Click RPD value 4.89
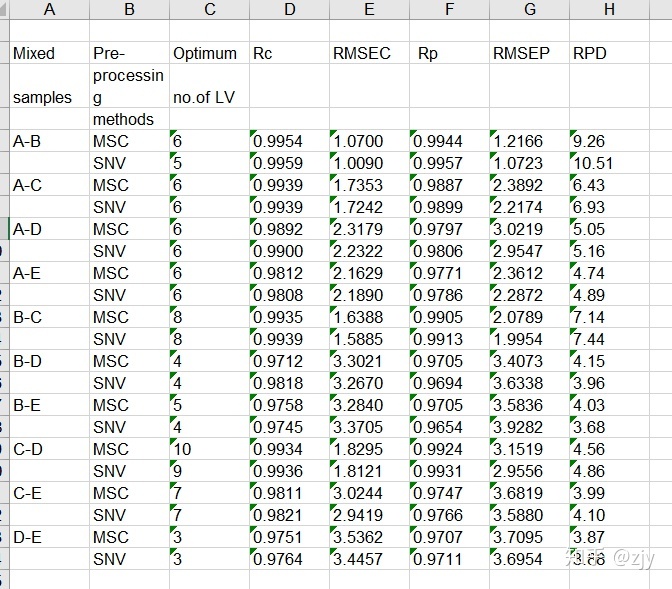 [609, 295]
